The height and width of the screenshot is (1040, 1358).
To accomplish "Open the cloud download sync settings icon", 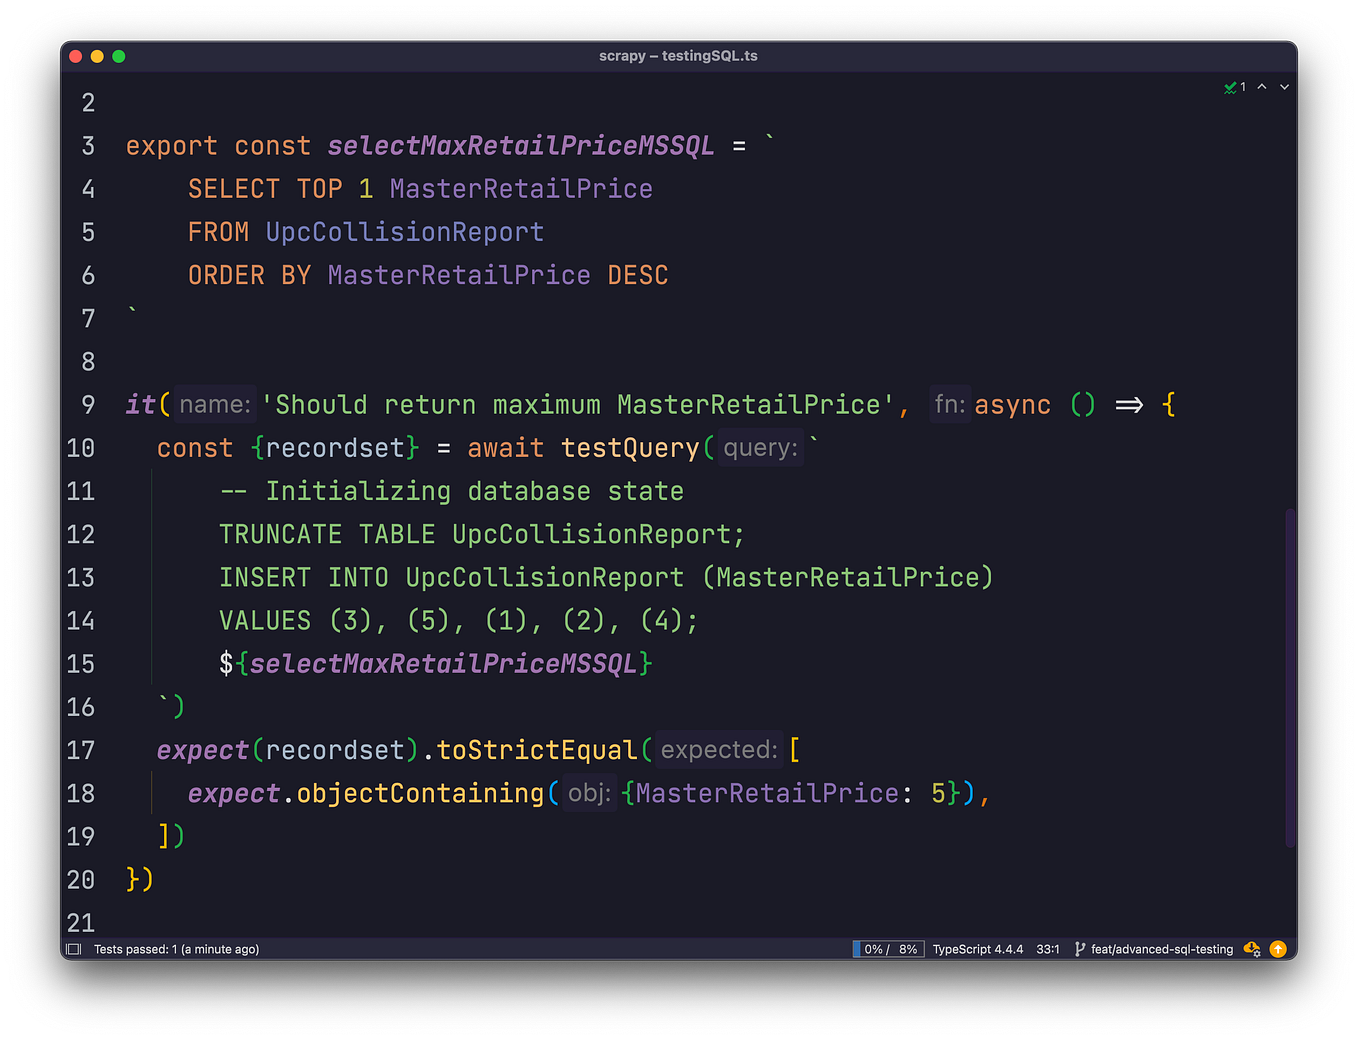I will (x=1251, y=948).
